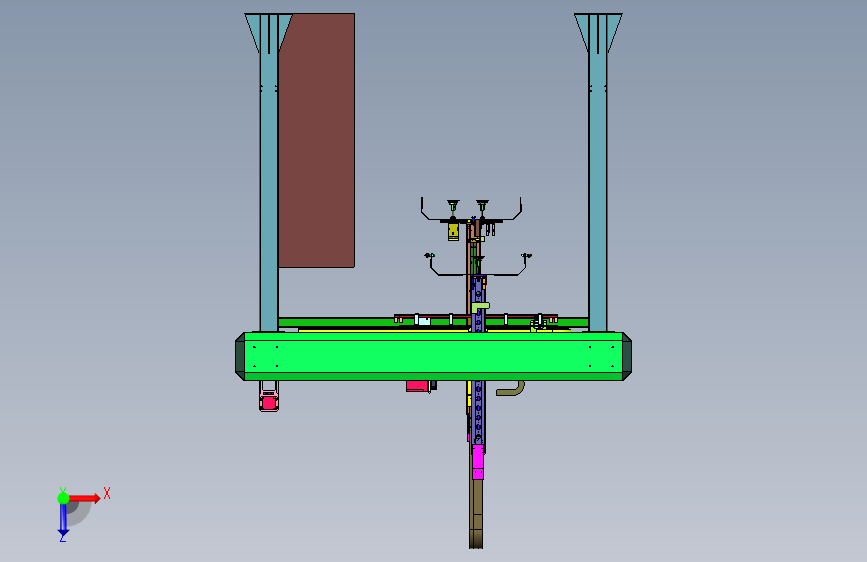This screenshot has height=562, width=867.
Task: Select the left teal support column
Action: [269, 171]
